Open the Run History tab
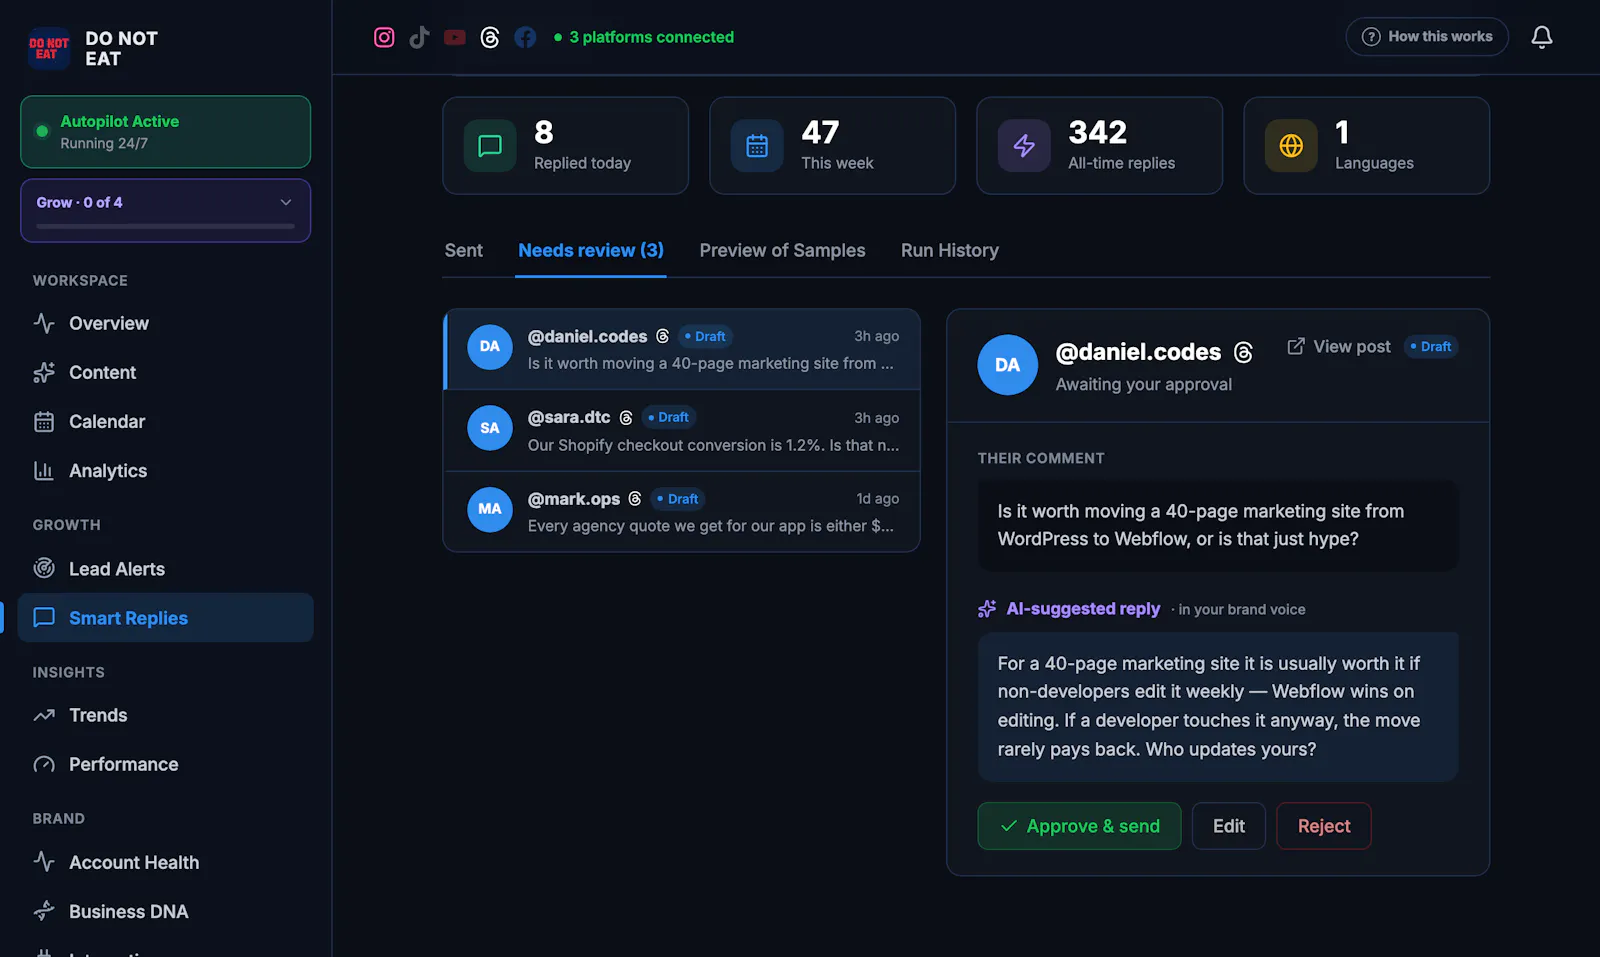The height and width of the screenshot is (957, 1600). point(950,250)
